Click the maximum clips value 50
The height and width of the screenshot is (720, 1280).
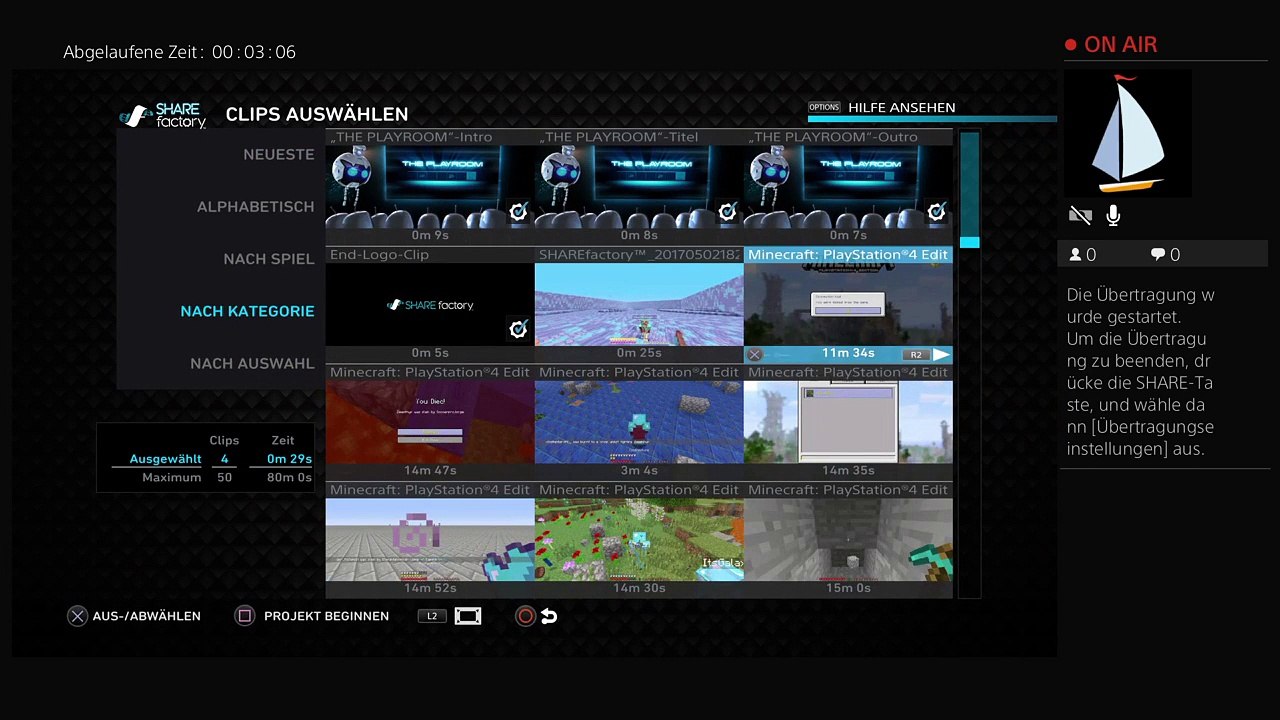coord(224,478)
